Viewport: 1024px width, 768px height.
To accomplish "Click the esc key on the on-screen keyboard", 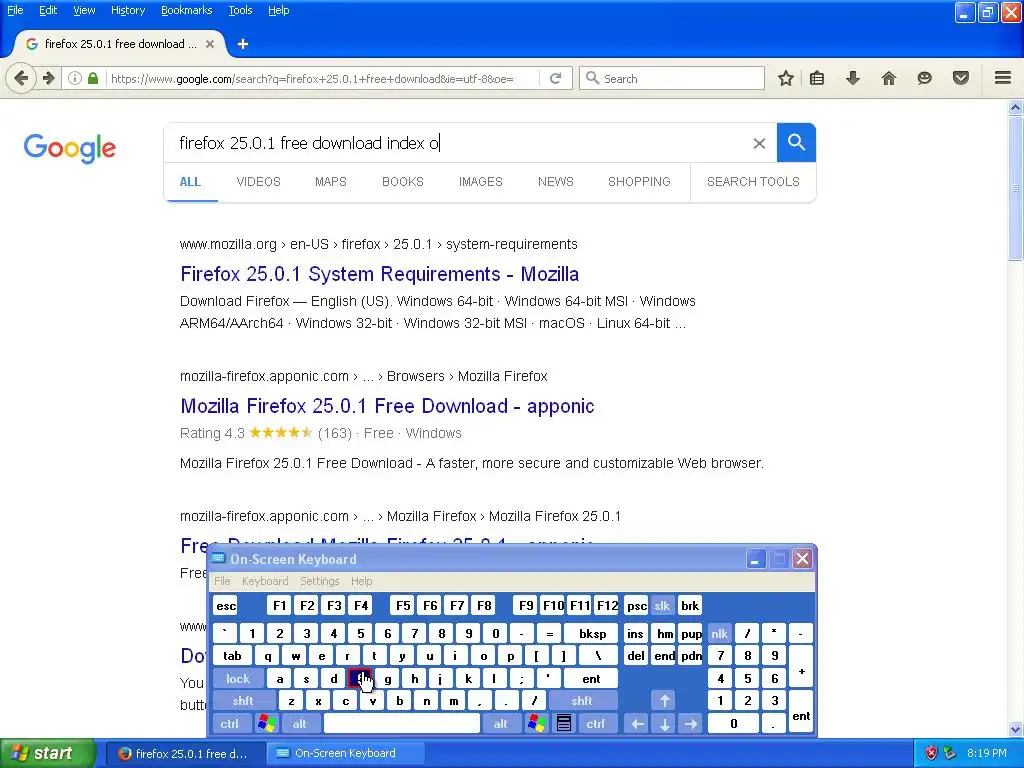I will tap(226, 605).
